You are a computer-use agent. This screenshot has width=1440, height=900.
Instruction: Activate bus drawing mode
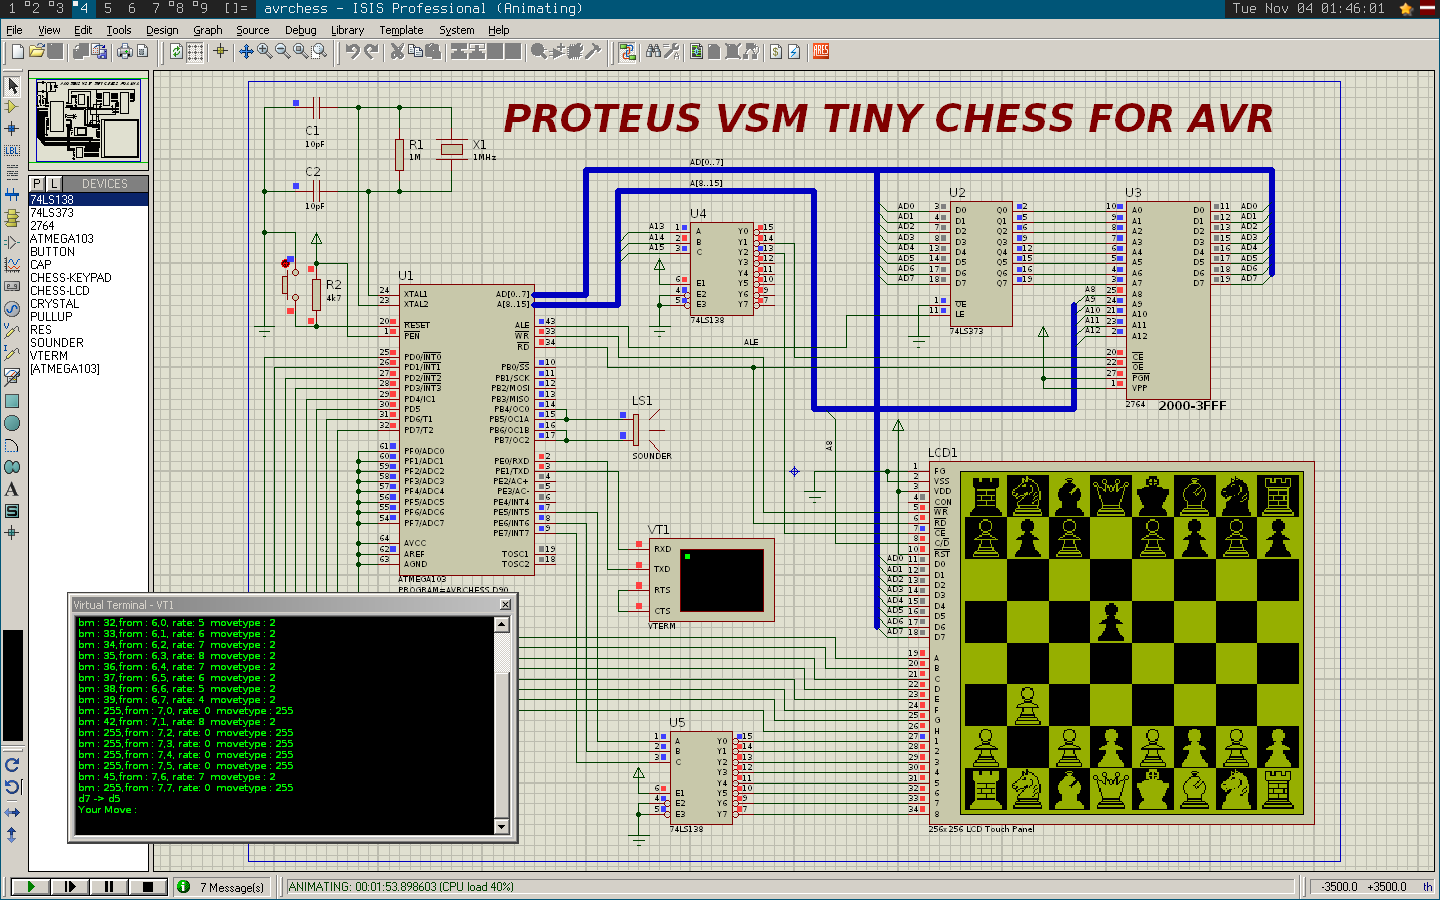[12, 194]
